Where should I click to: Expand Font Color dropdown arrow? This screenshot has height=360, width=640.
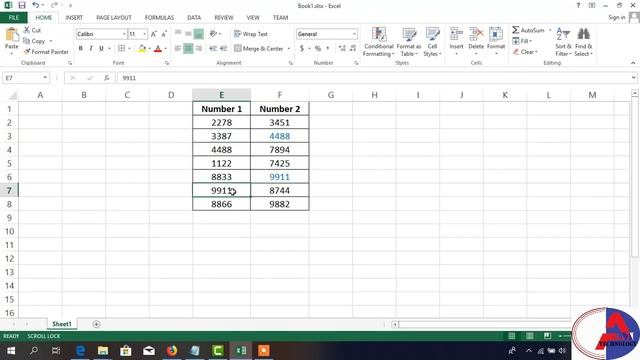point(166,48)
